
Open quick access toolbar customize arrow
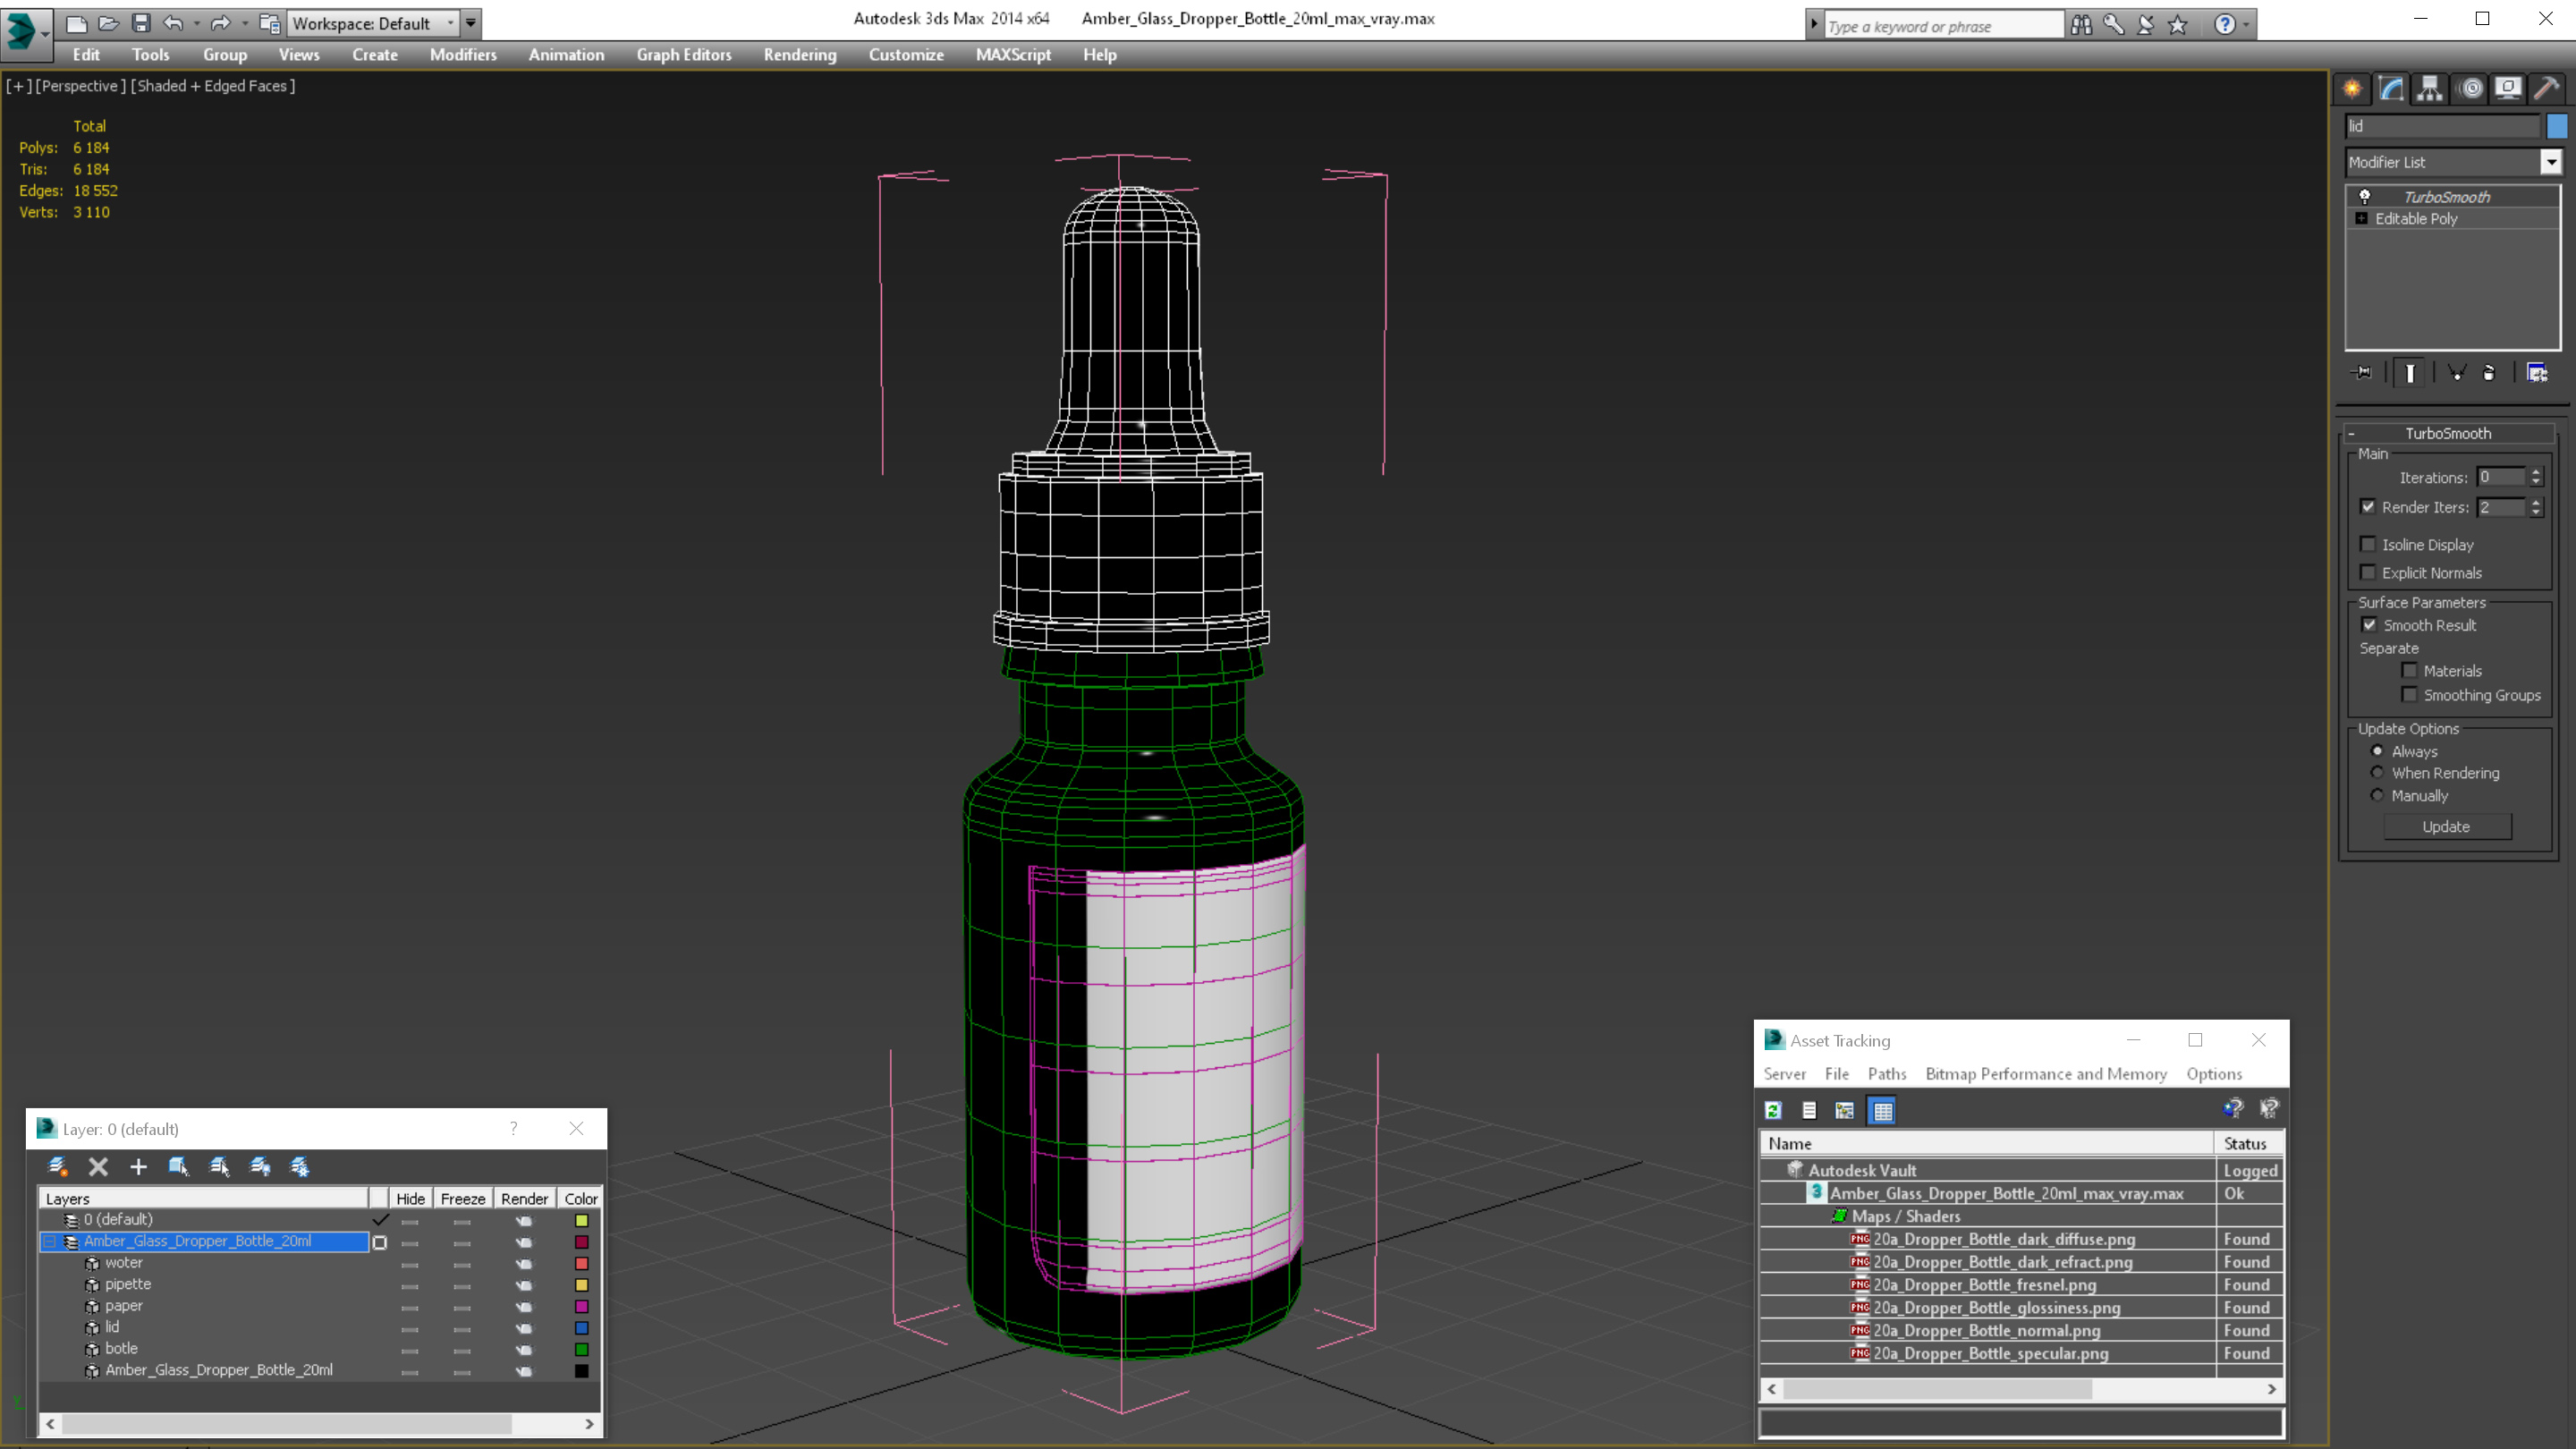click(471, 23)
